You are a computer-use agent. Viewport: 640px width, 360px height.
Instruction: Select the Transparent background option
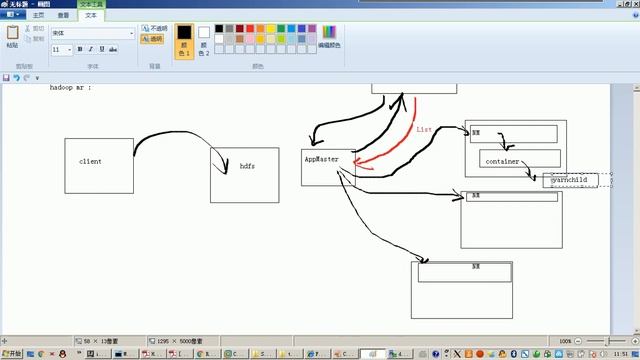click(x=152, y=39)
